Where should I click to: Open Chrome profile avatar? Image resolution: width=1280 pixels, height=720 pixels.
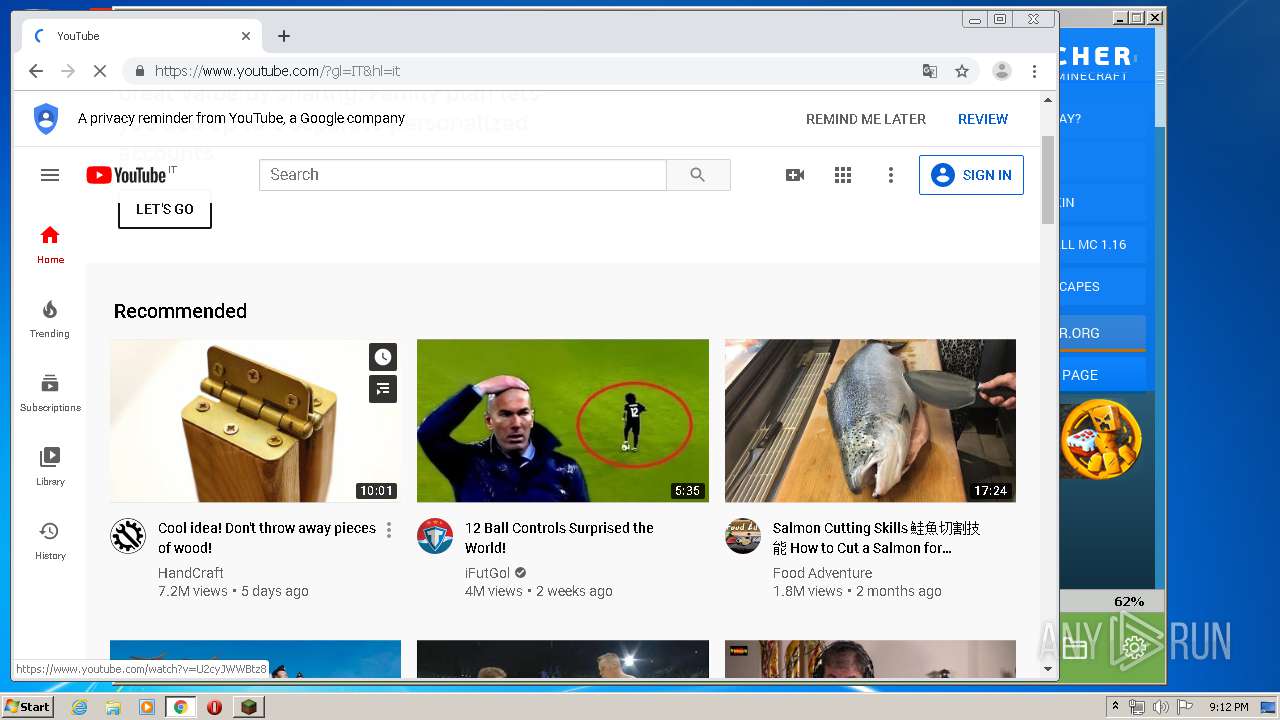pos(1001,71)
